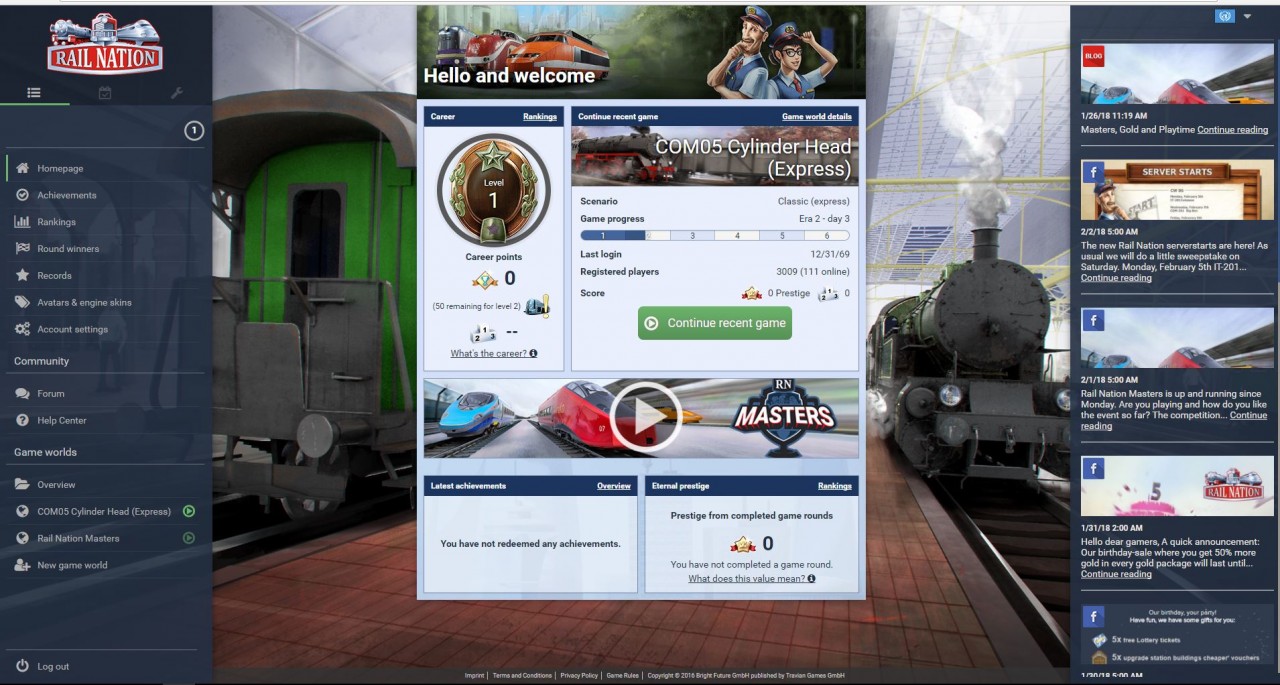Click the podium rank icon in Score row
The image size is (1280, 685).
(829, 293)
